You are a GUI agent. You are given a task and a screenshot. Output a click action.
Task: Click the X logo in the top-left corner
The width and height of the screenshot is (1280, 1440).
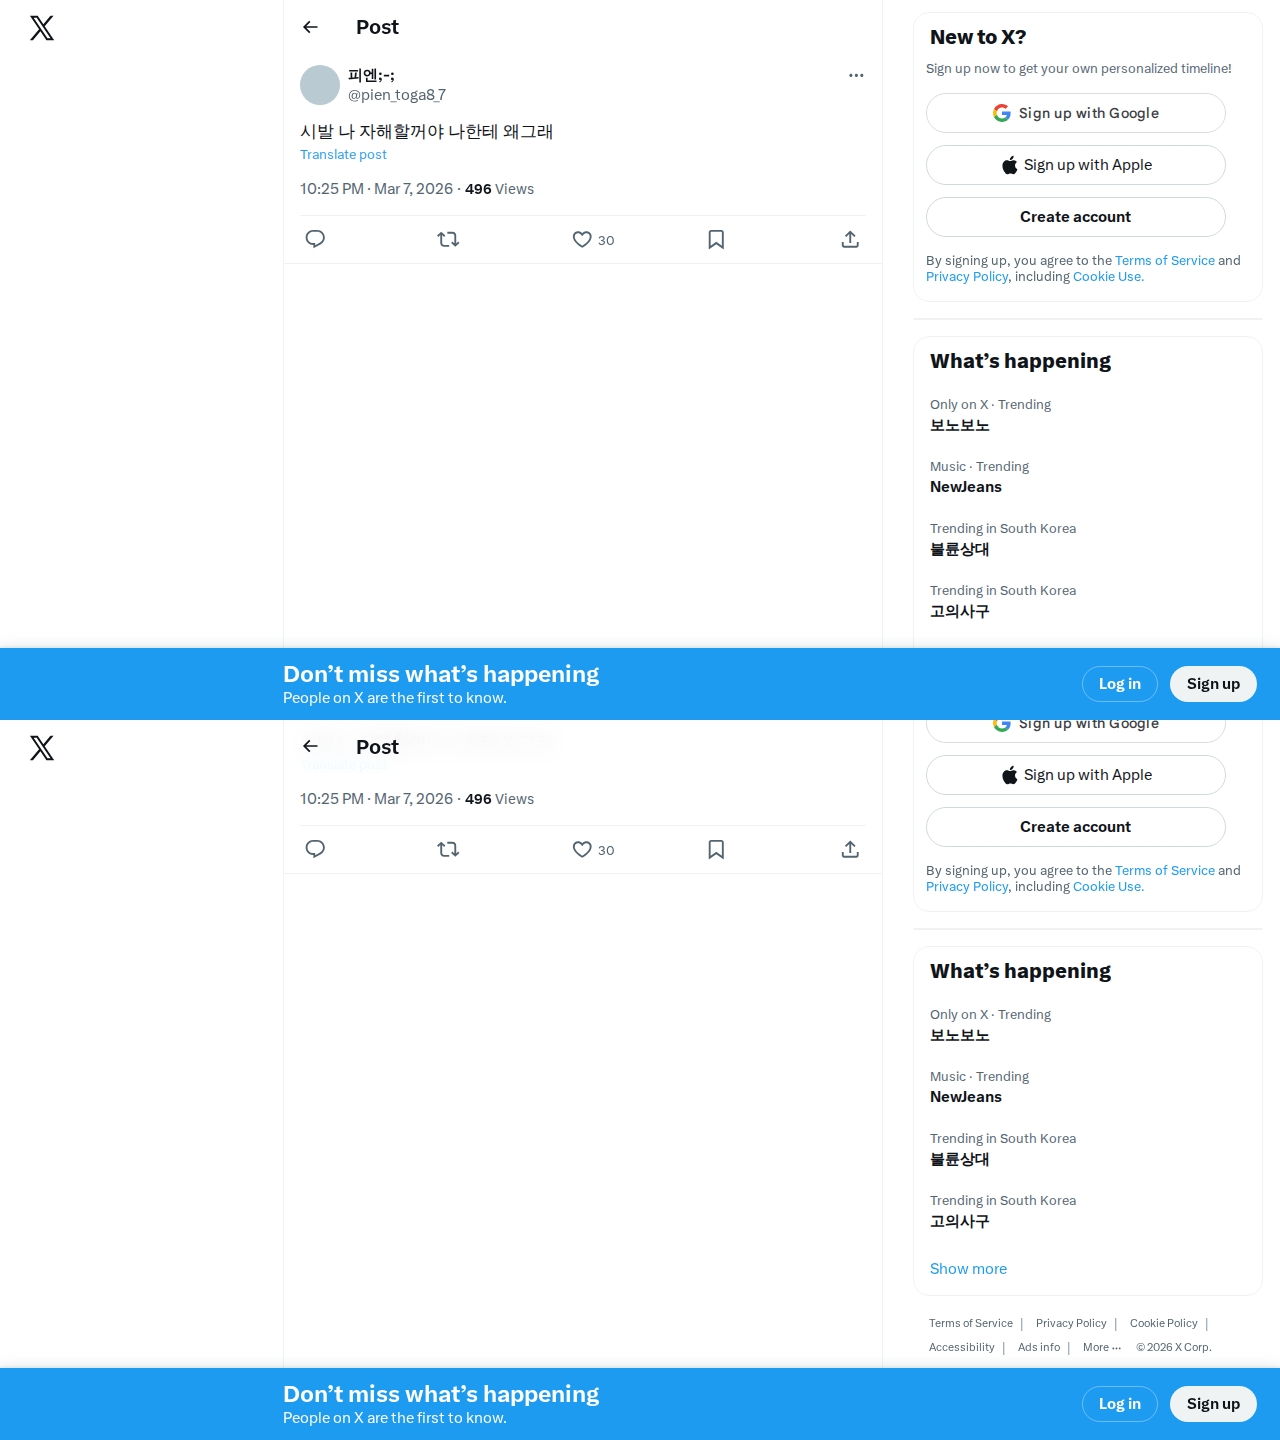click(x=42, y=28)
